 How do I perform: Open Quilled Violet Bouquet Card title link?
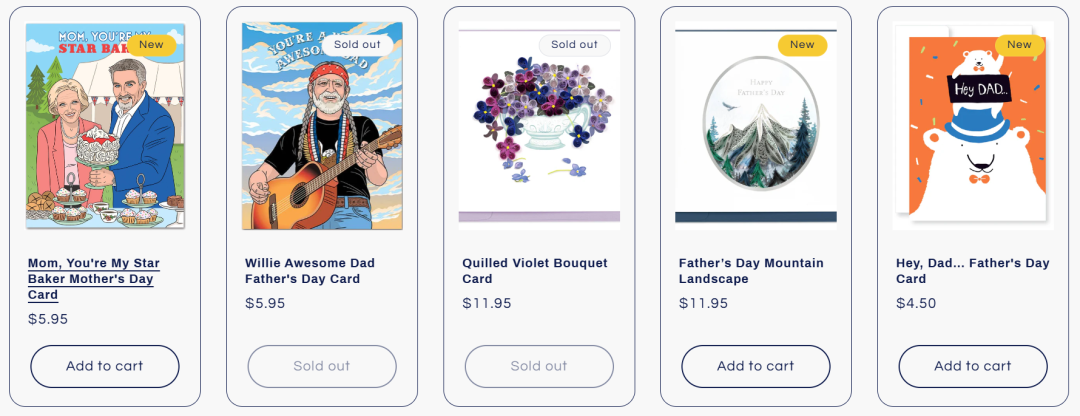pos(535,271)
